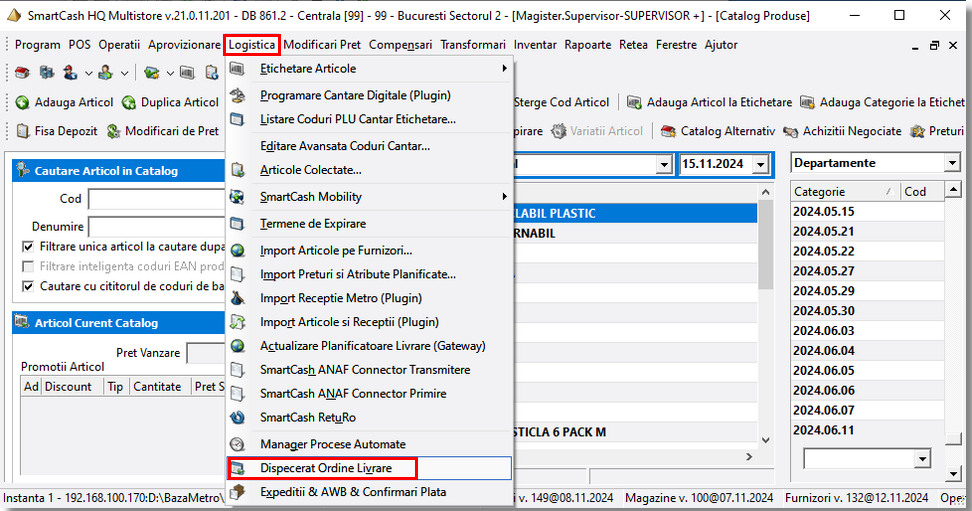
Task: Click the Expeditii & AWB box icon
Action: (x=237, y=492)
